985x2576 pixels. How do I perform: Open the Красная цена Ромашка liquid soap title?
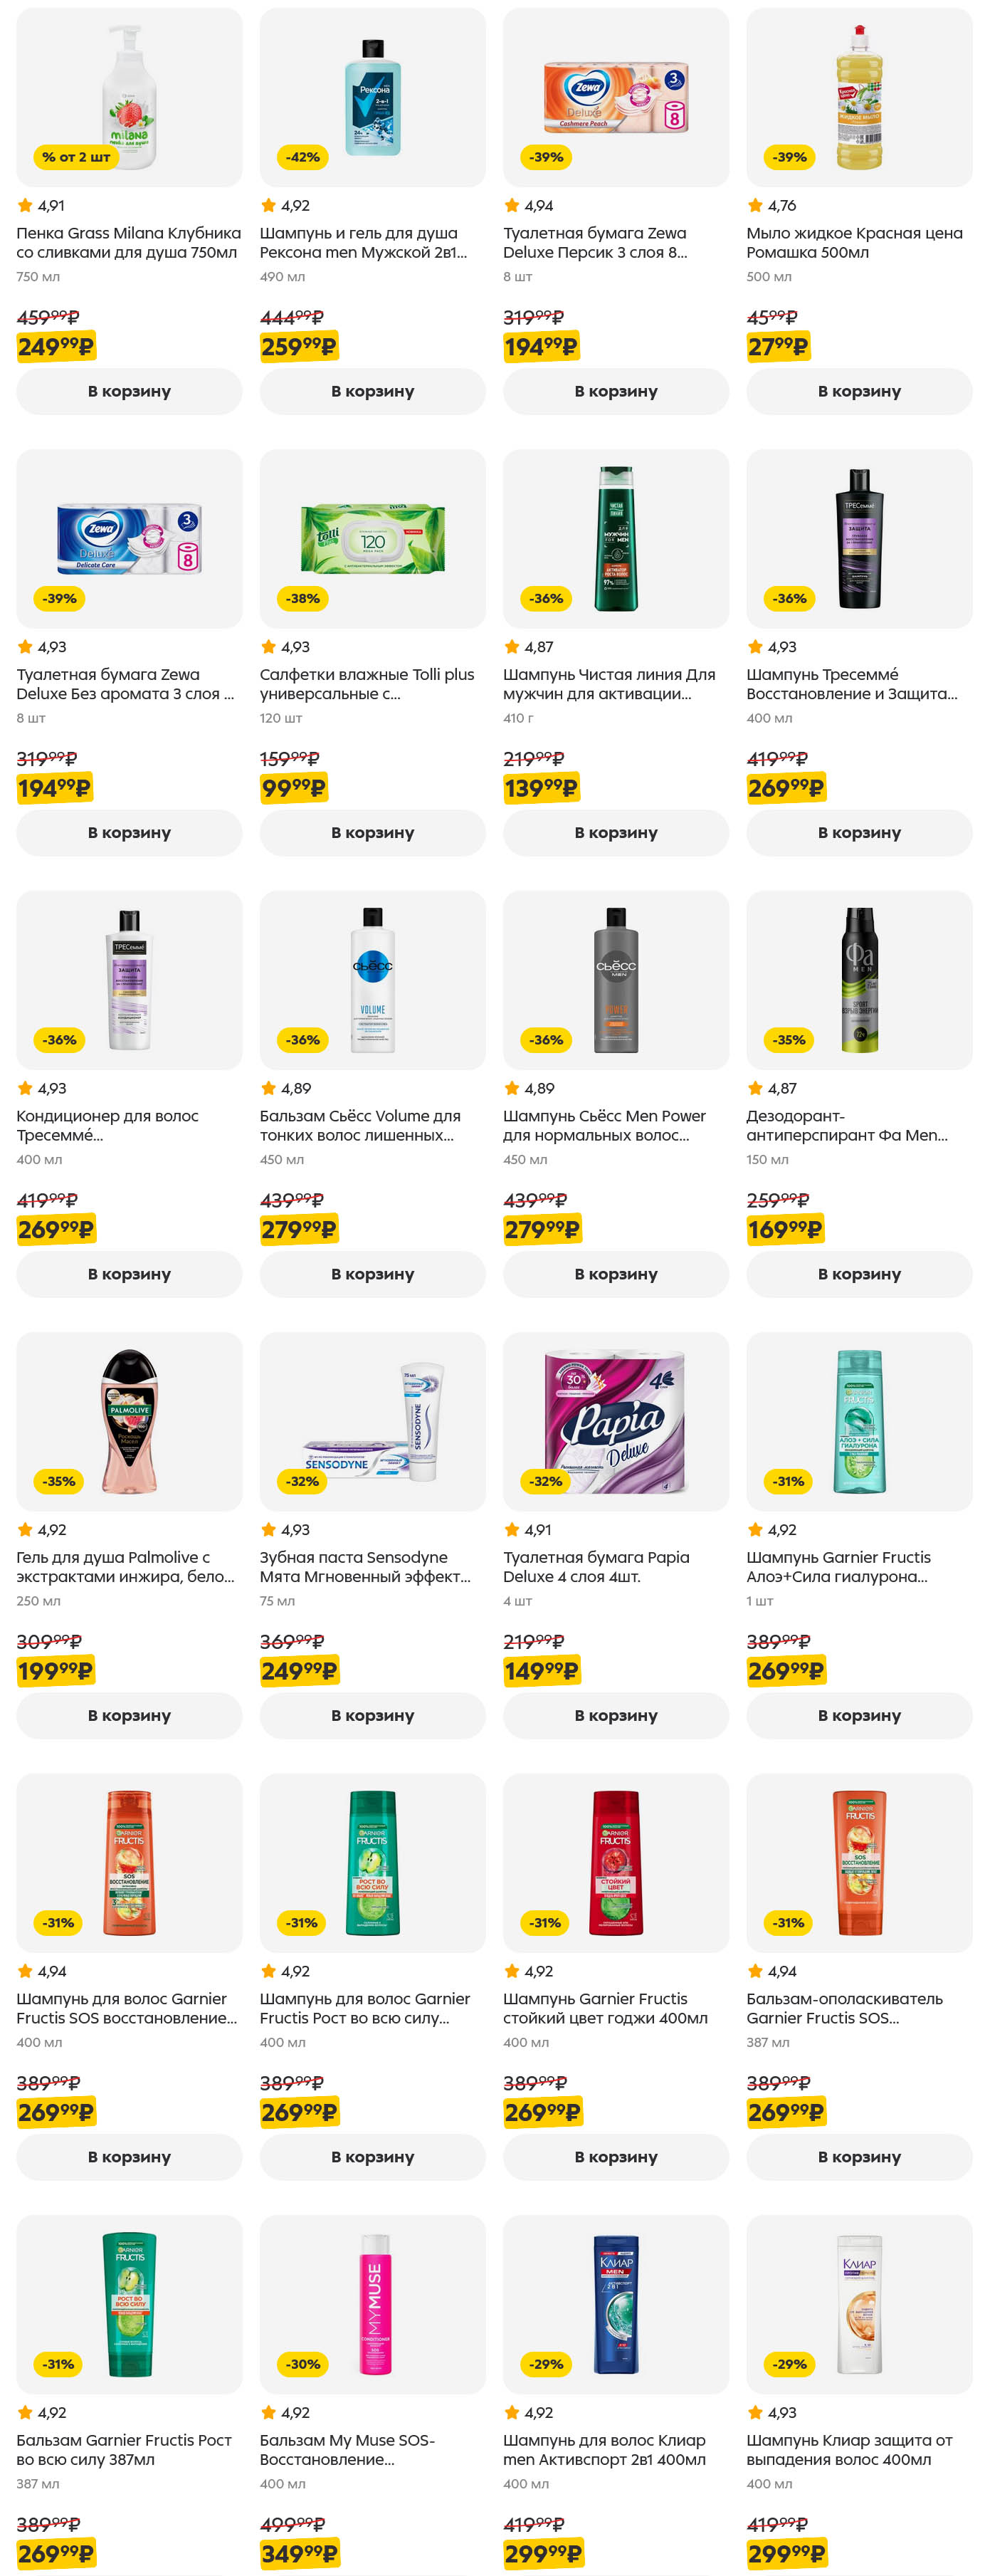tap(853, 243)
